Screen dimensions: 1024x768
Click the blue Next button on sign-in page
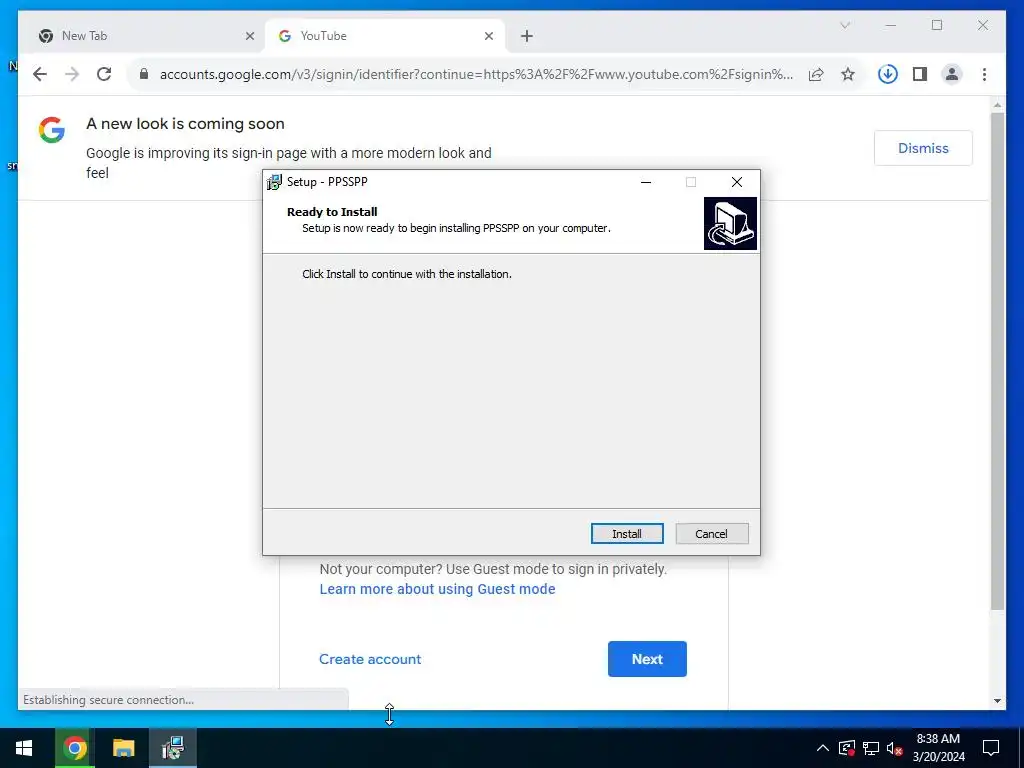point(647,659)
